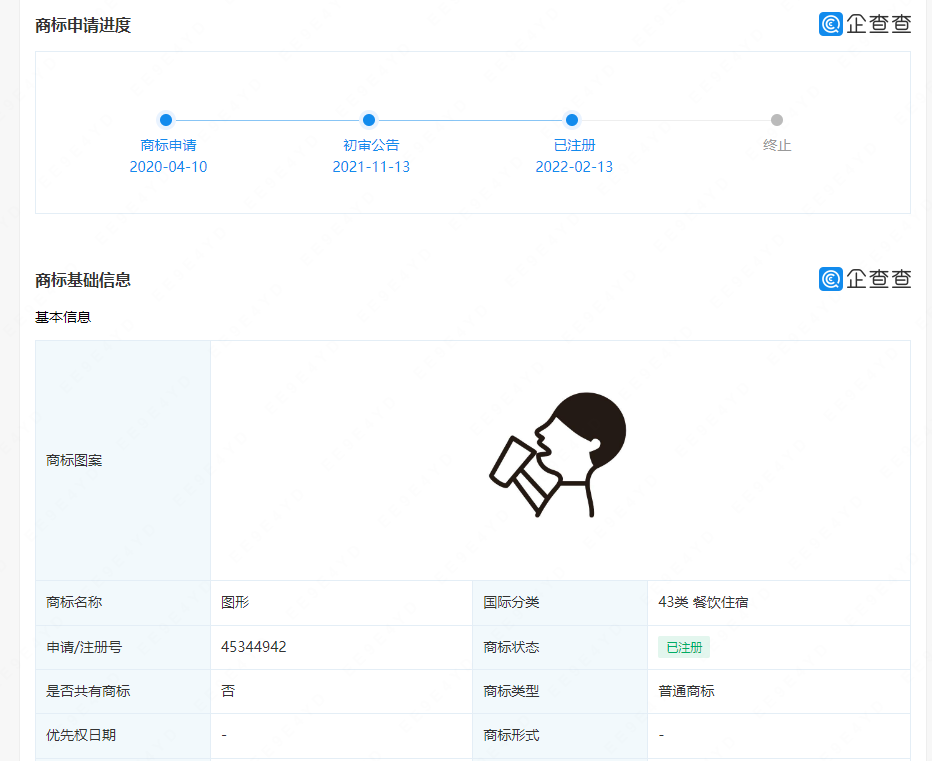
Task: Click the 2022-02-13 registration date
Action: [574, 167]
